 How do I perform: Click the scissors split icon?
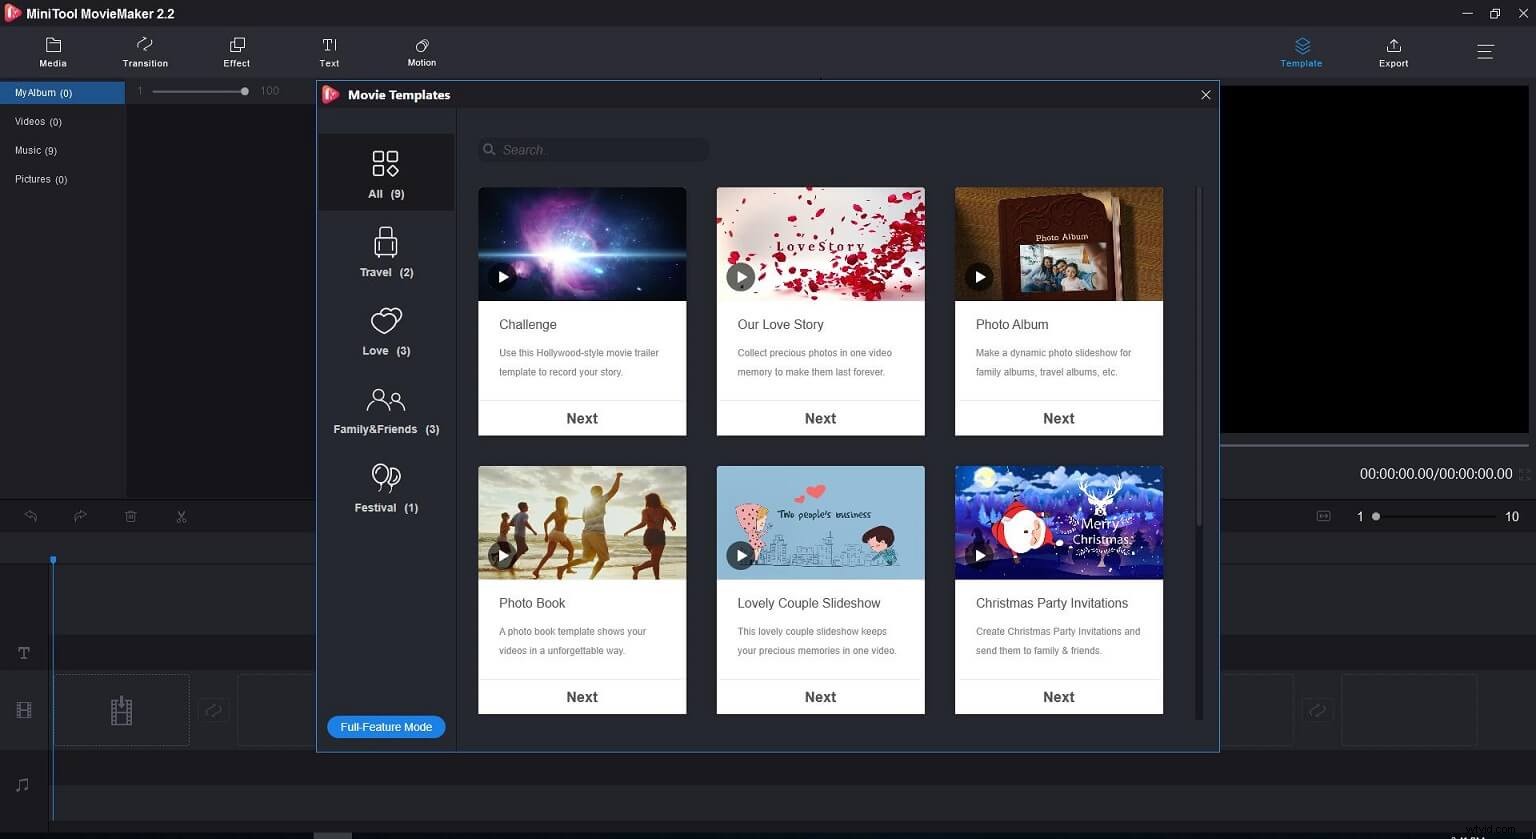click(x=181, y=517)
